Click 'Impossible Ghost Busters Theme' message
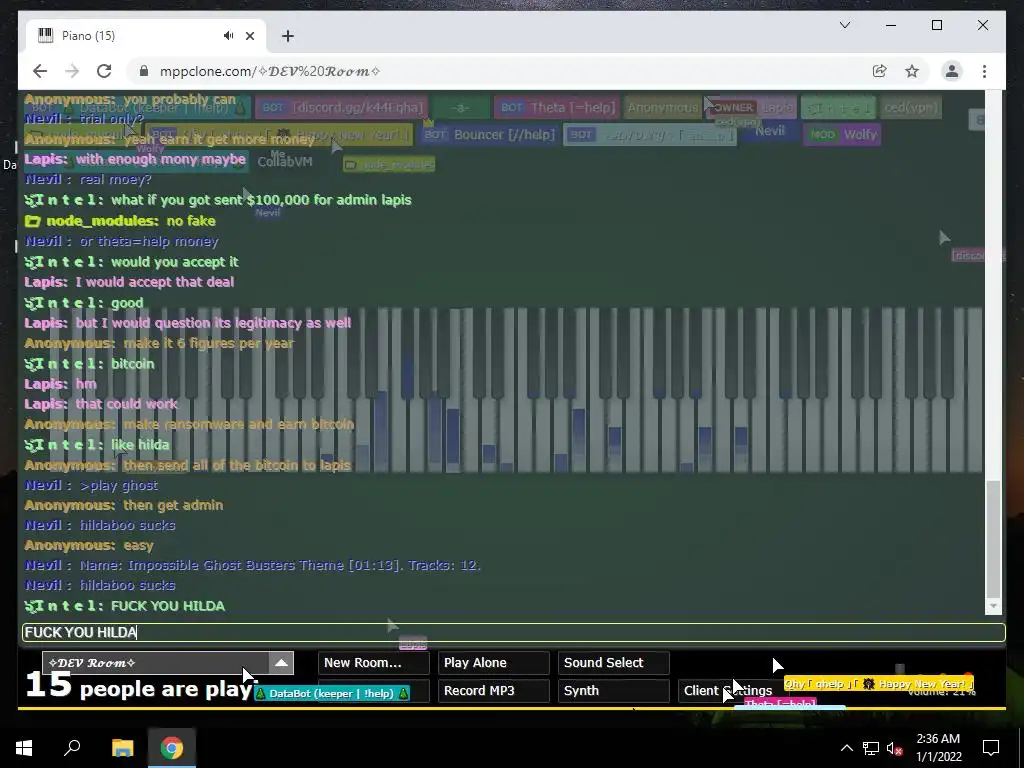Viewport: 1024px width, 768px height. click(280, 566)
